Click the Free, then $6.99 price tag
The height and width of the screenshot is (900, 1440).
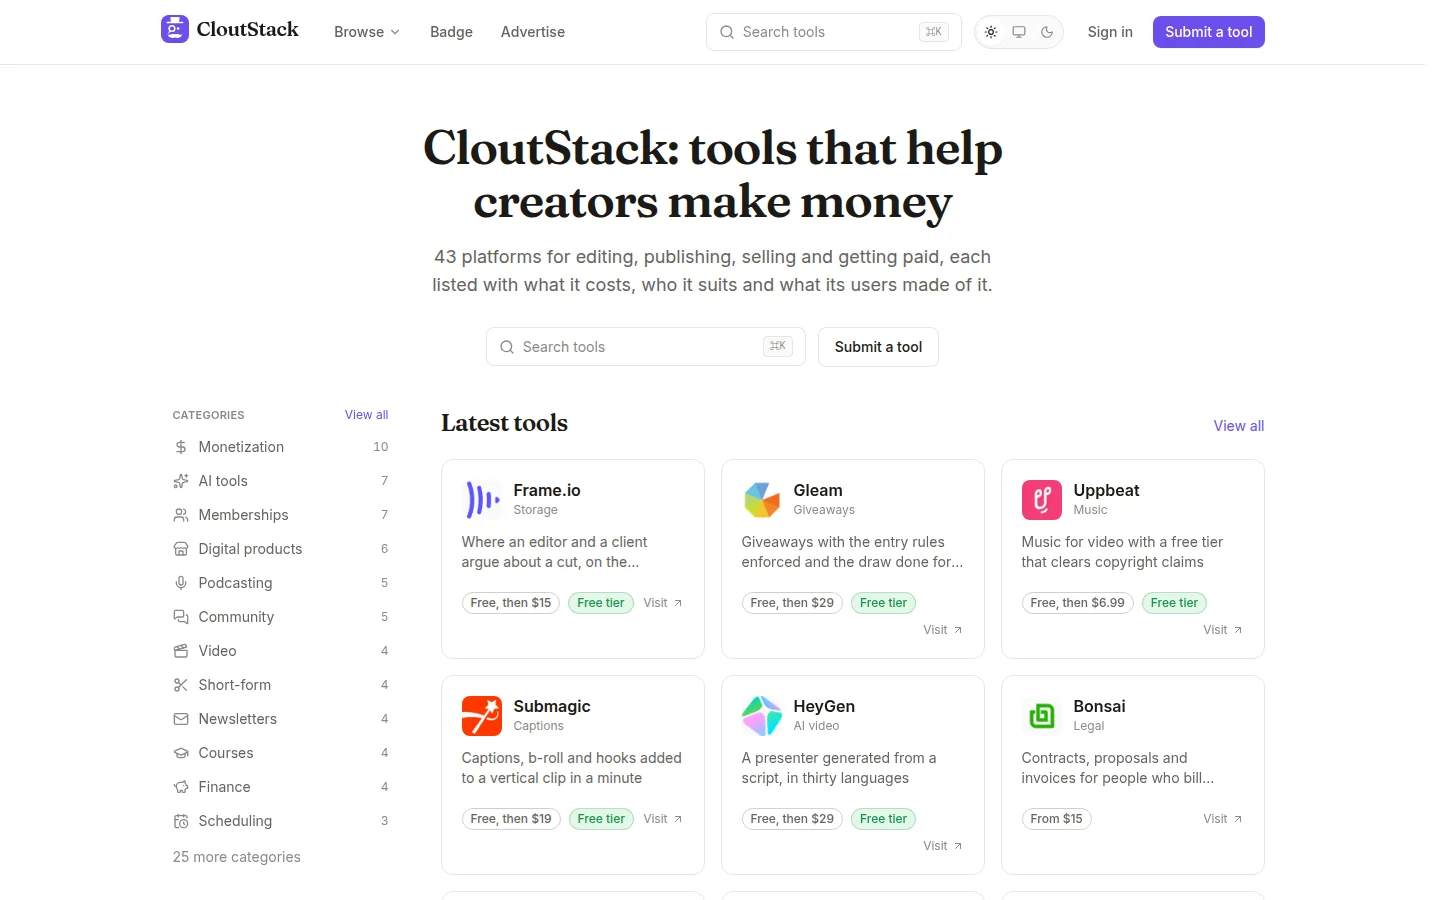(x=1078, y=603)
